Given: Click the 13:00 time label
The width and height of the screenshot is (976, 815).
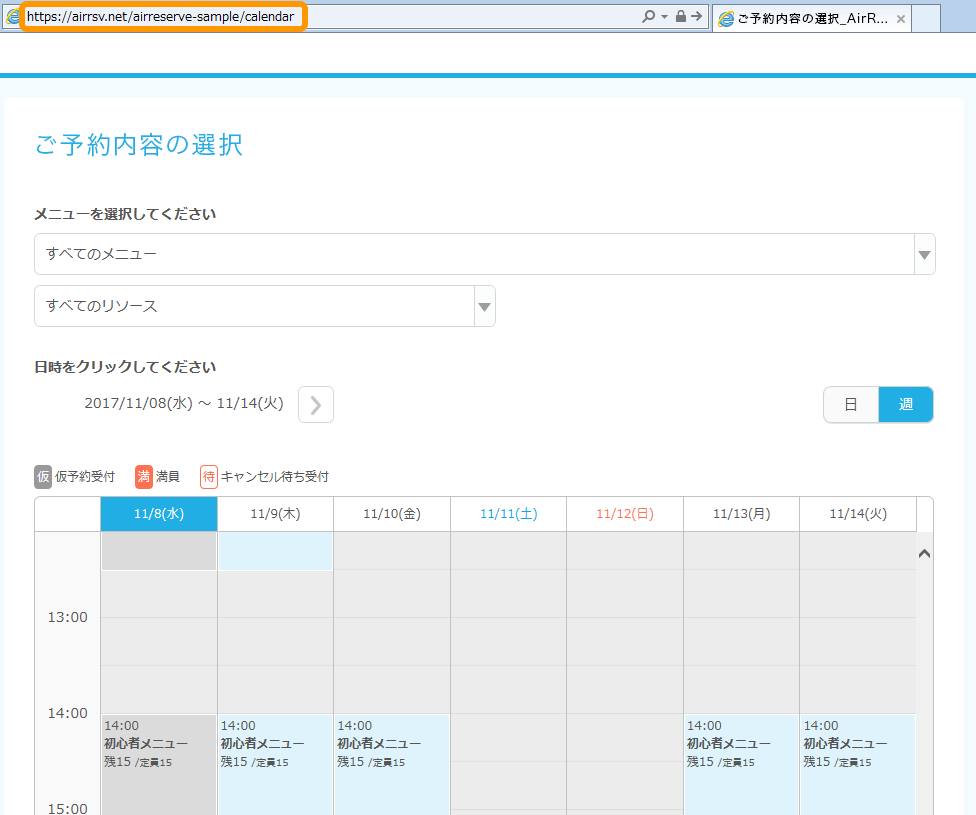Looking at the screenshot, I should coord(68,618).
